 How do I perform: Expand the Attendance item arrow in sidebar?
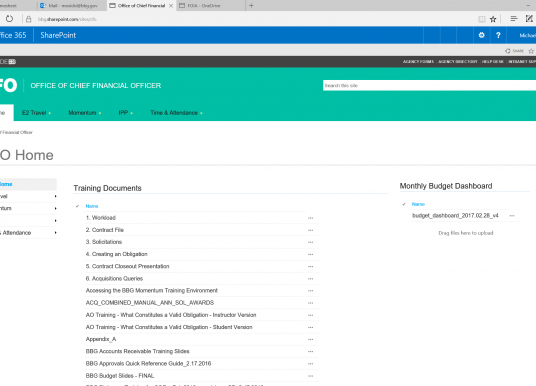[x=55, y=233]
